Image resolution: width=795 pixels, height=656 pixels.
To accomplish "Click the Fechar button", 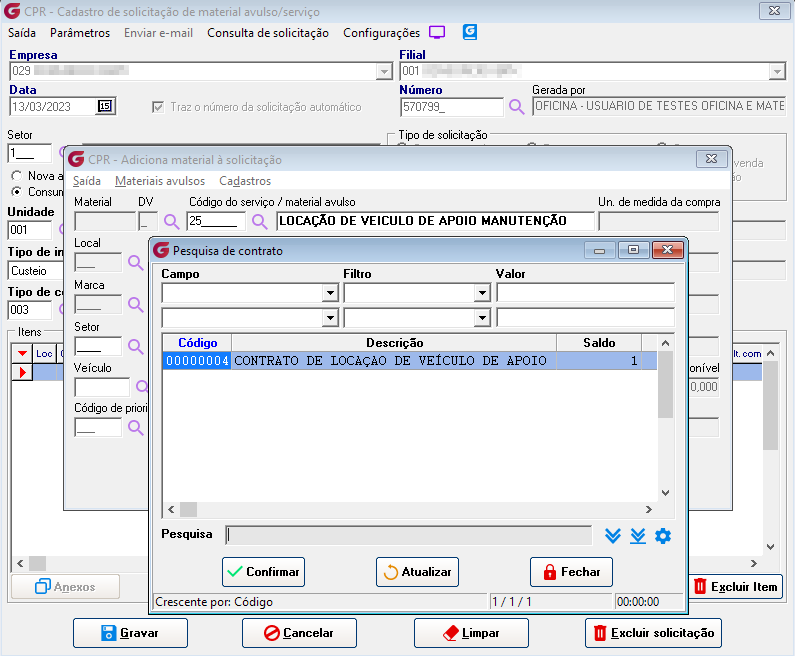I will point(571,572).
